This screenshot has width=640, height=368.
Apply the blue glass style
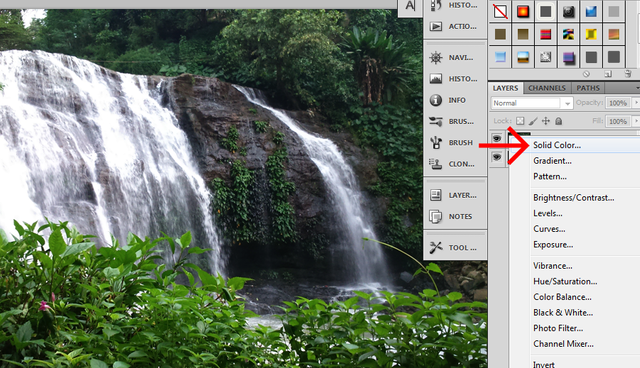591,11
